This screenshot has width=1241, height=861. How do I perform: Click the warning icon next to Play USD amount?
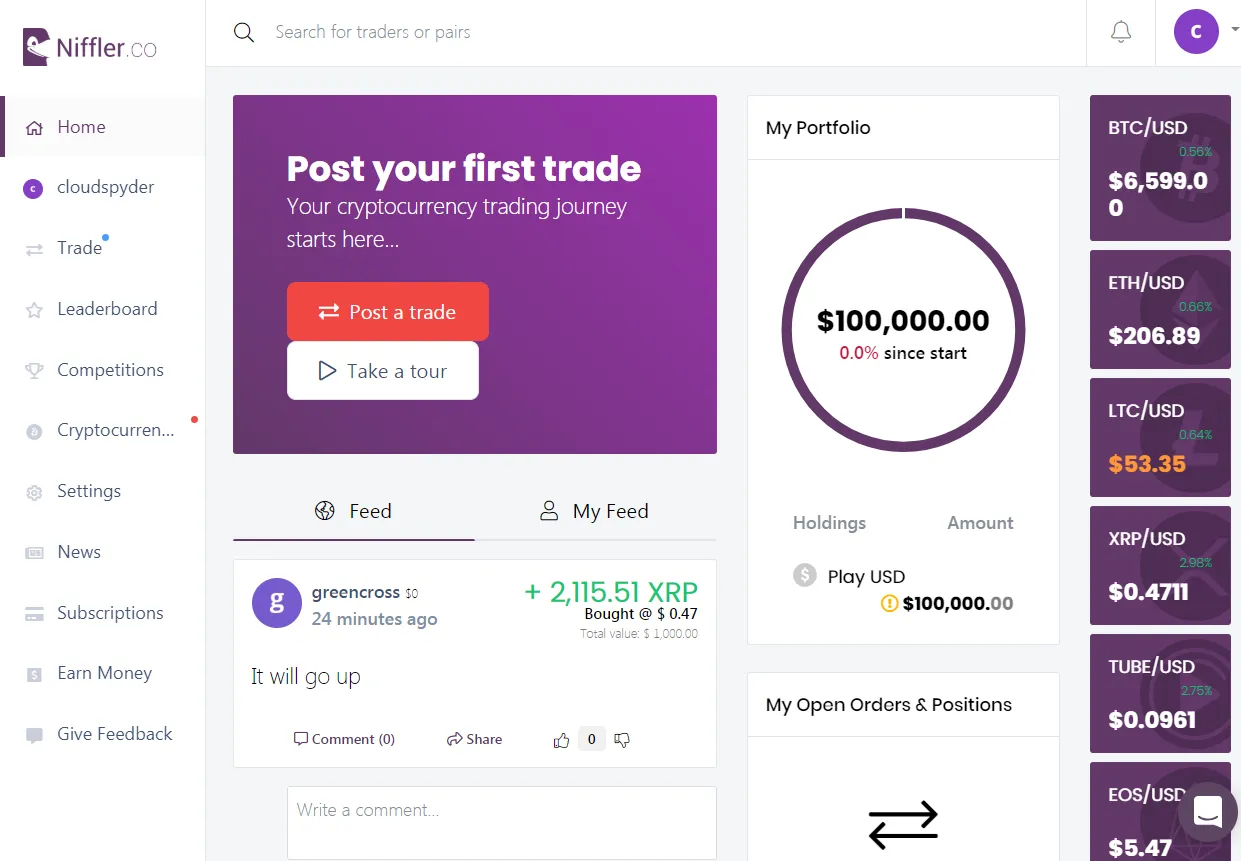click(x=889, y=603)
